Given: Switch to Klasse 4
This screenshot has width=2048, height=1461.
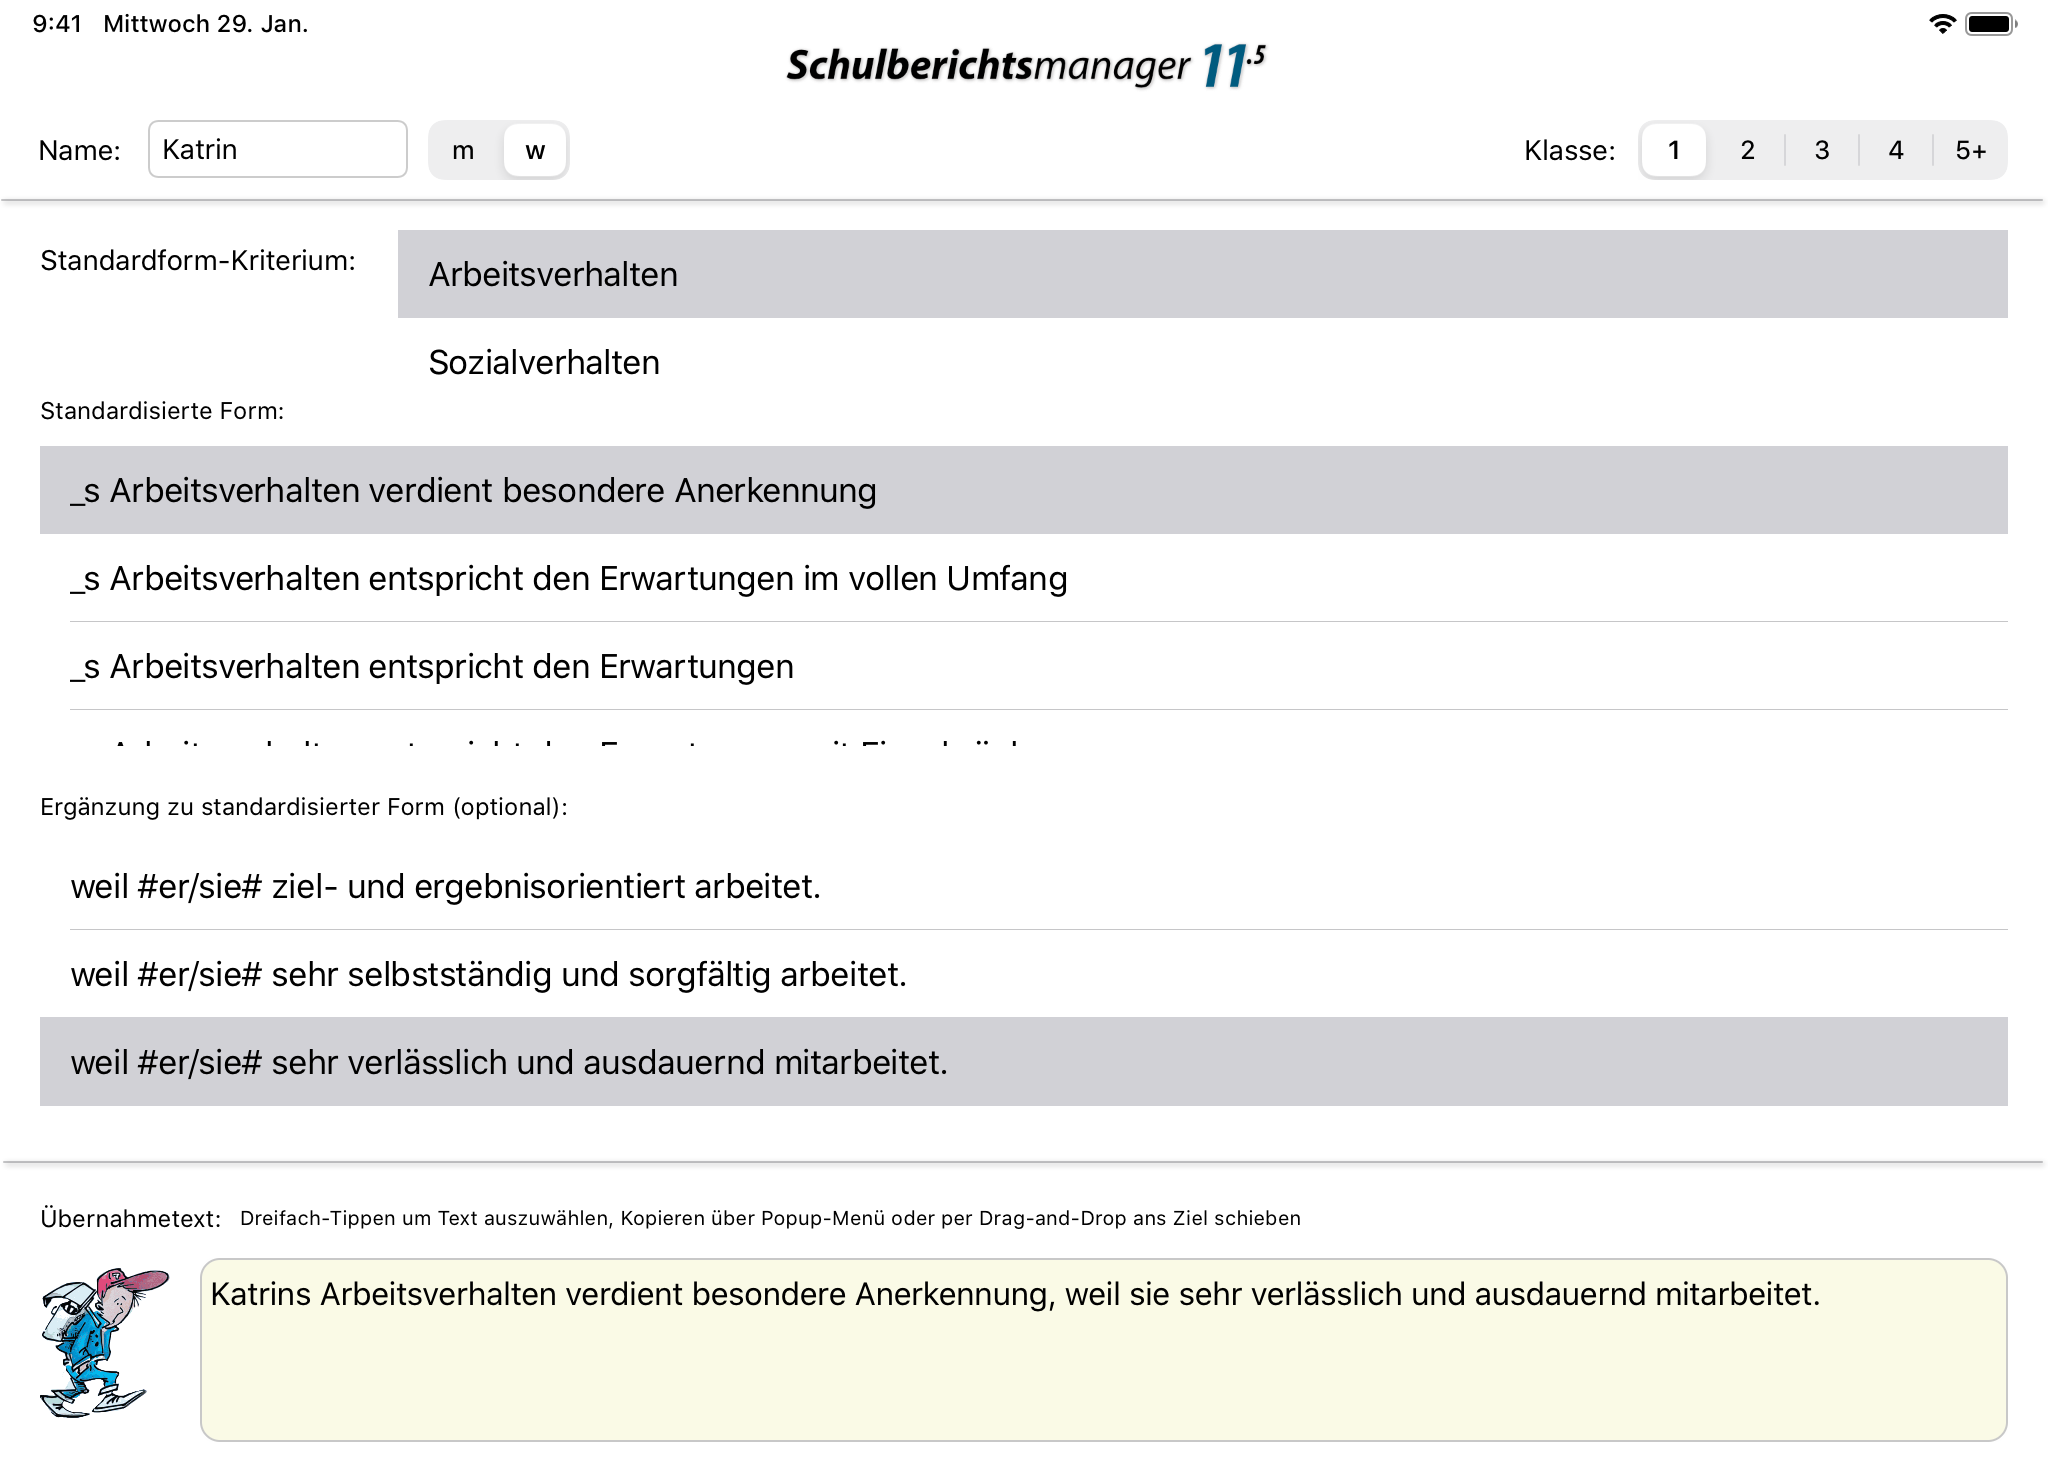Looking at the screenshot, I should [x=1895, y=150].
